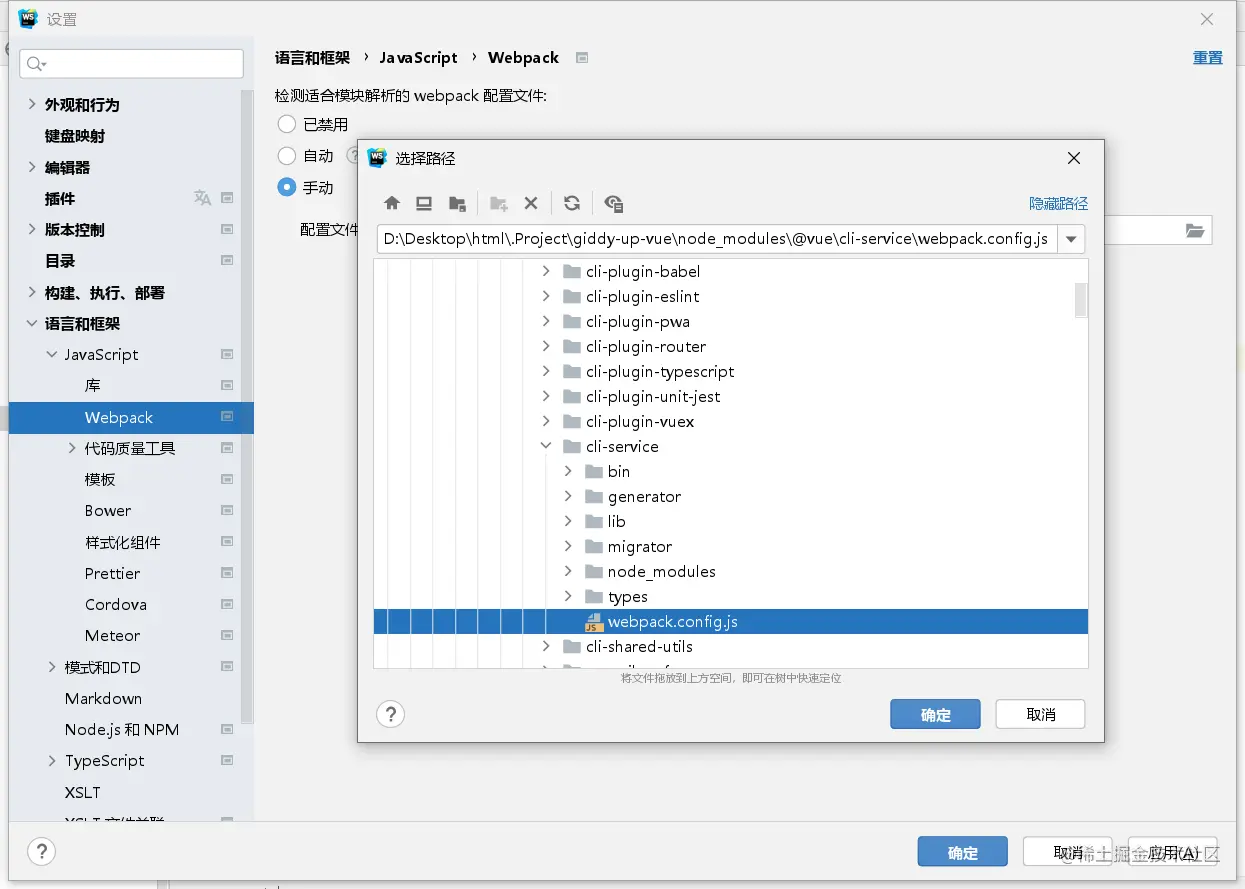Go to project directory icon
Viewport: 1245px width, 889px height.
point(457,203)
